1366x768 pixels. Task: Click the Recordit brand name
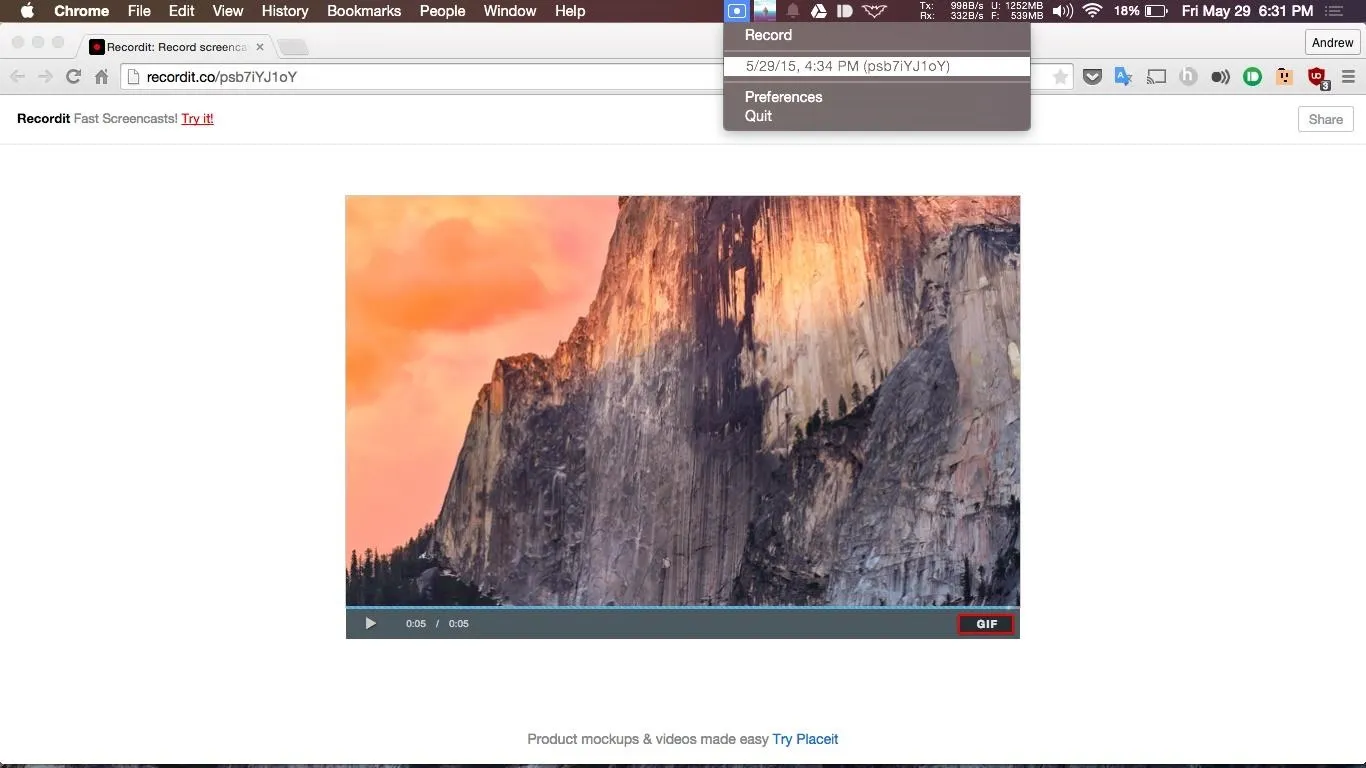coord(43,118)
